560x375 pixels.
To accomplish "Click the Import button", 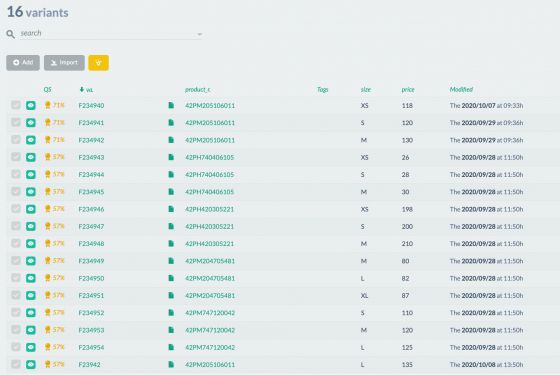I will click(64, 63).
